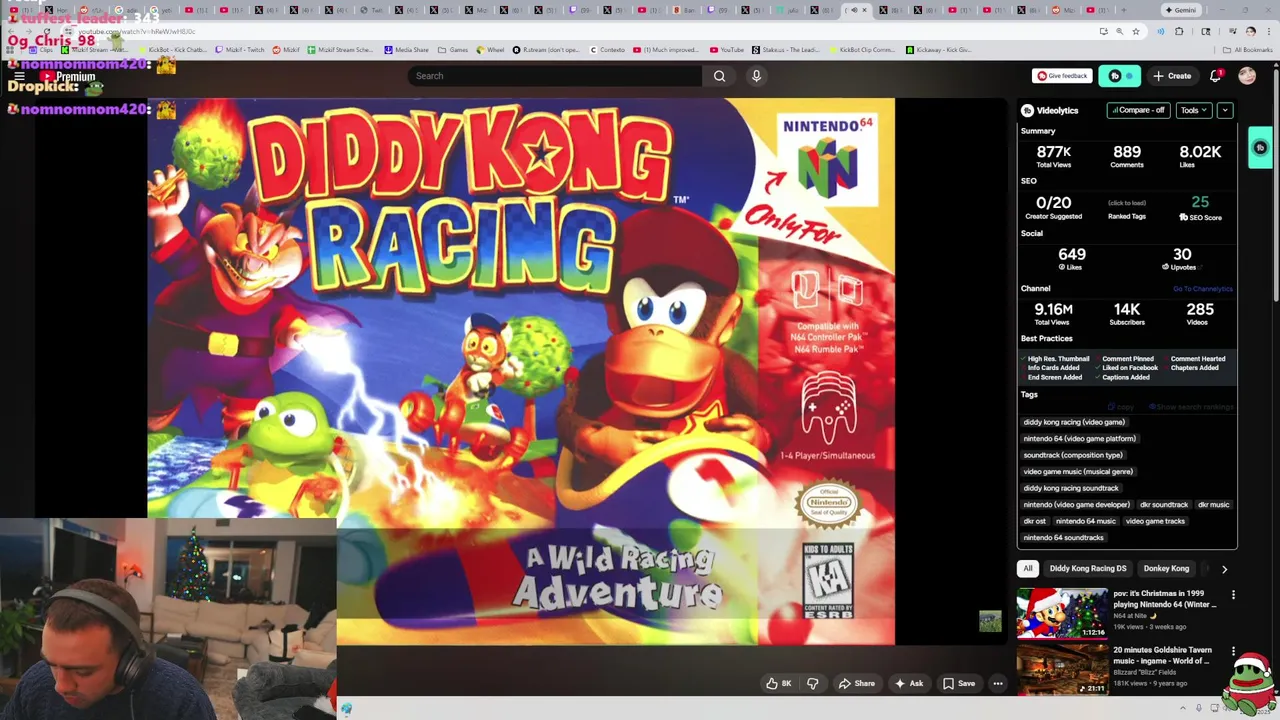Click the Chrome address bar URL
This screenshot has height=720, width=1280.
click(137, 31)
